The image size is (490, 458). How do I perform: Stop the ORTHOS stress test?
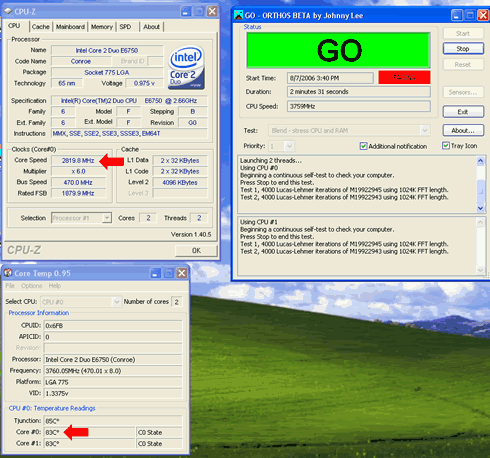pos(463,49)
